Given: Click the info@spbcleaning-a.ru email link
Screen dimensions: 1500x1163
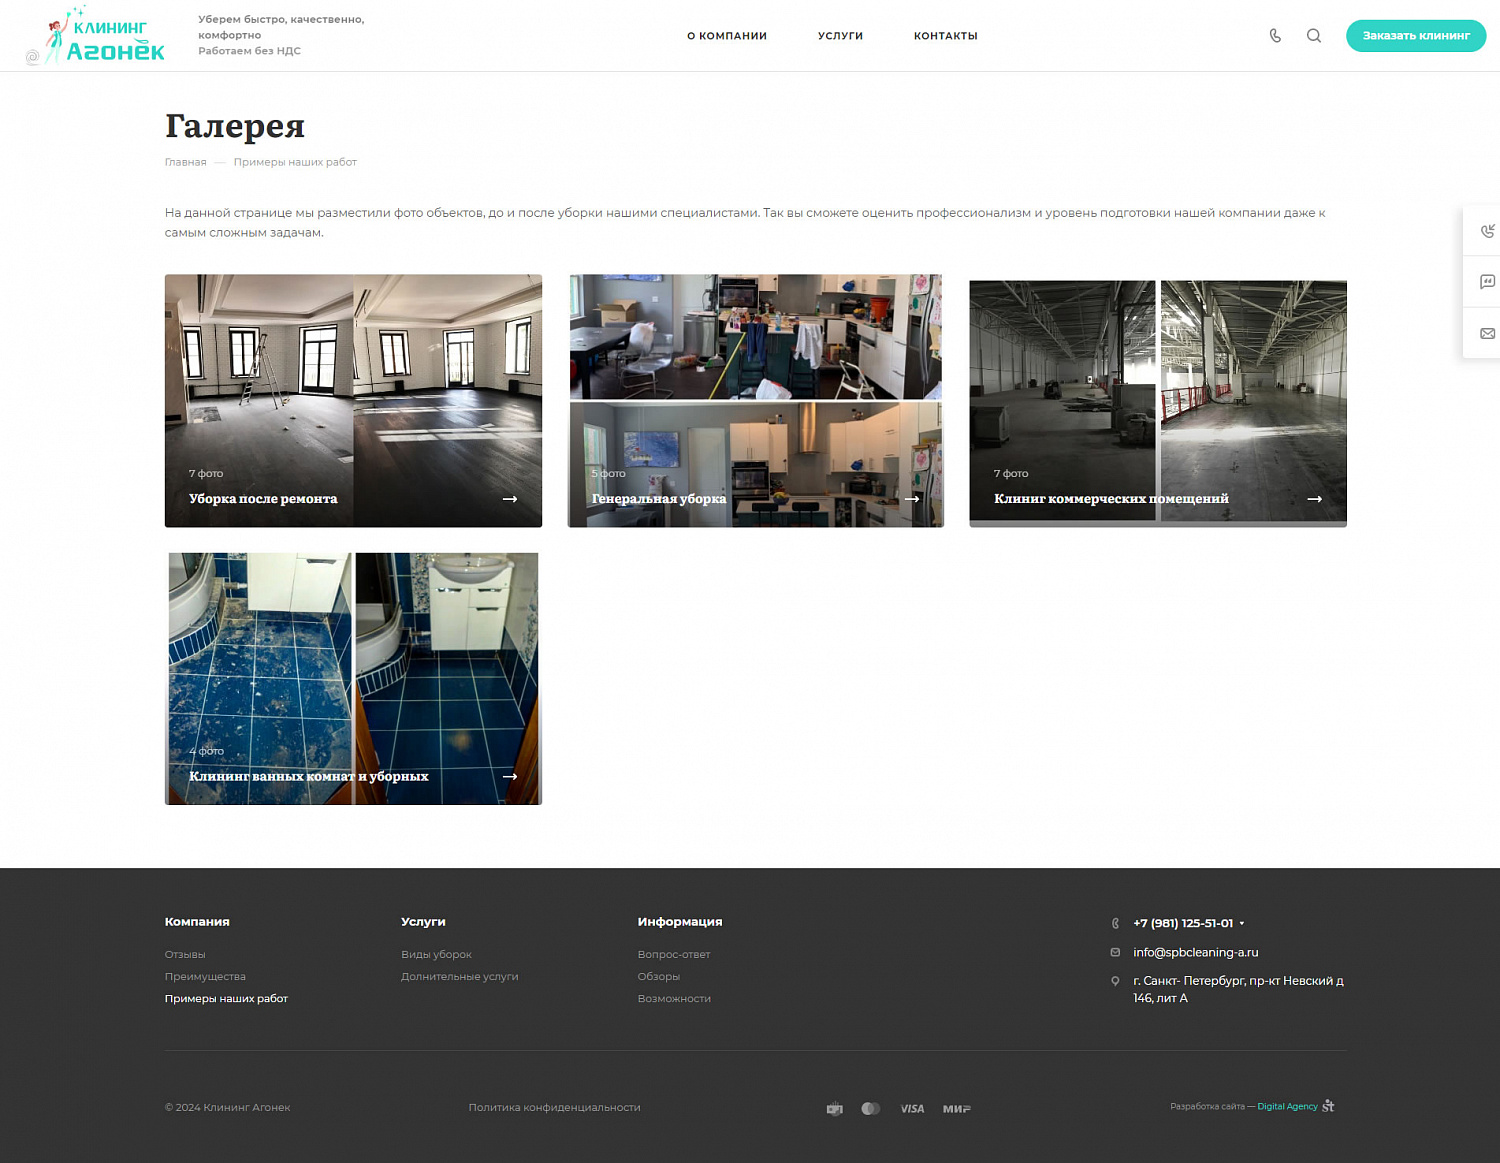Looking at the screenshot, I should click(1196, 952).
